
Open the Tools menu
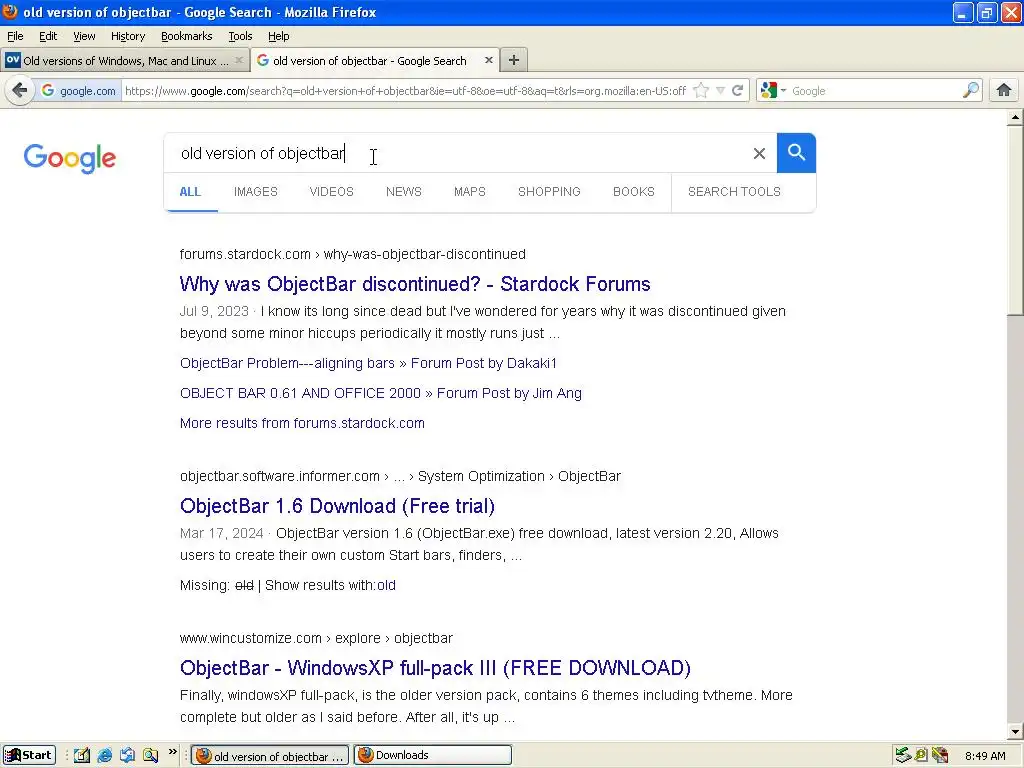coord(240,36)
